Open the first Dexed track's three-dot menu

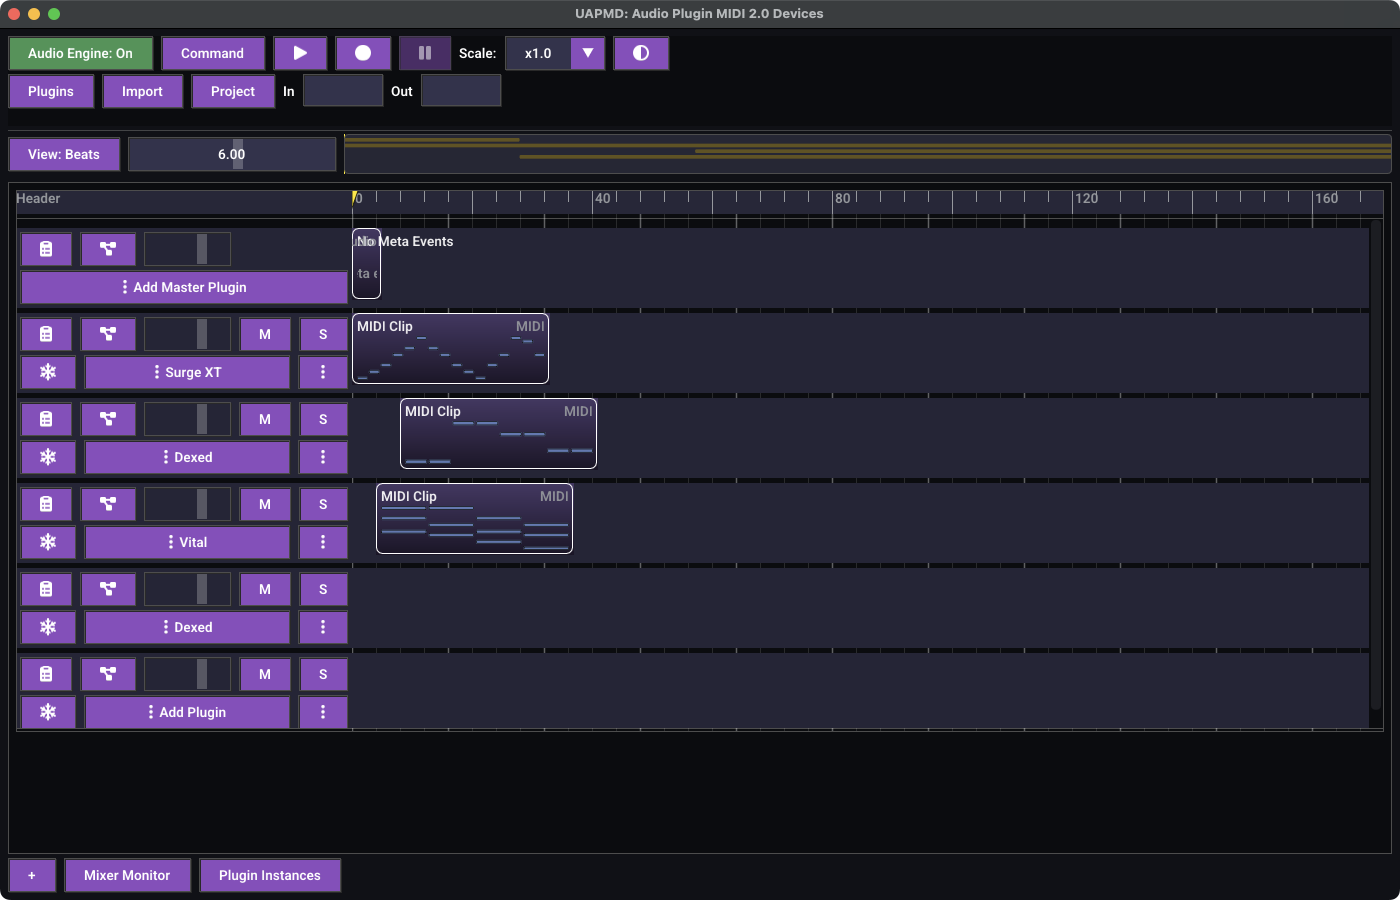323,457
